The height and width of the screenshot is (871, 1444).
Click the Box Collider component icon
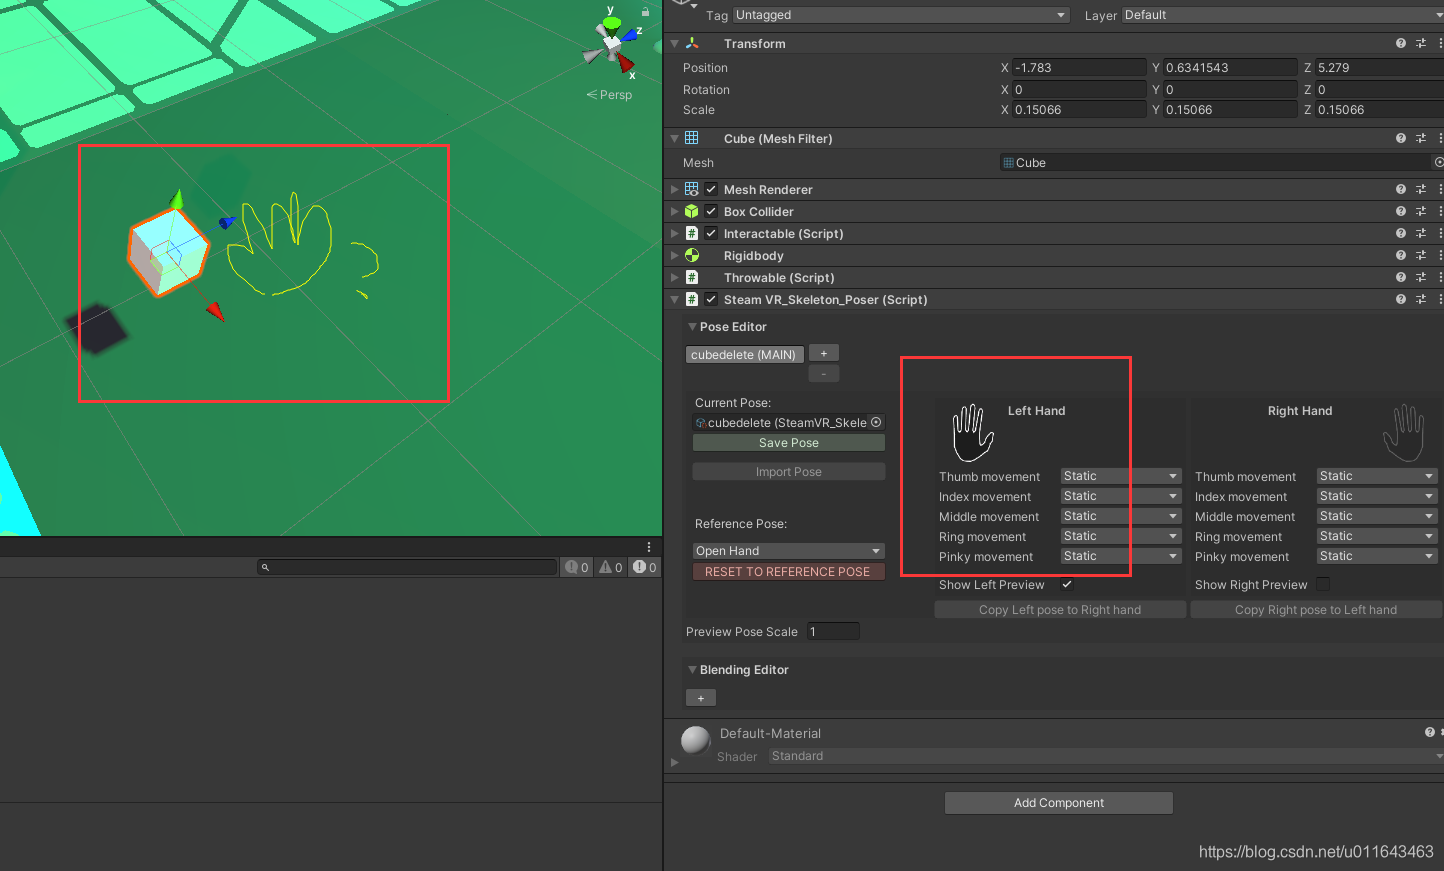[x=691, y=211]
